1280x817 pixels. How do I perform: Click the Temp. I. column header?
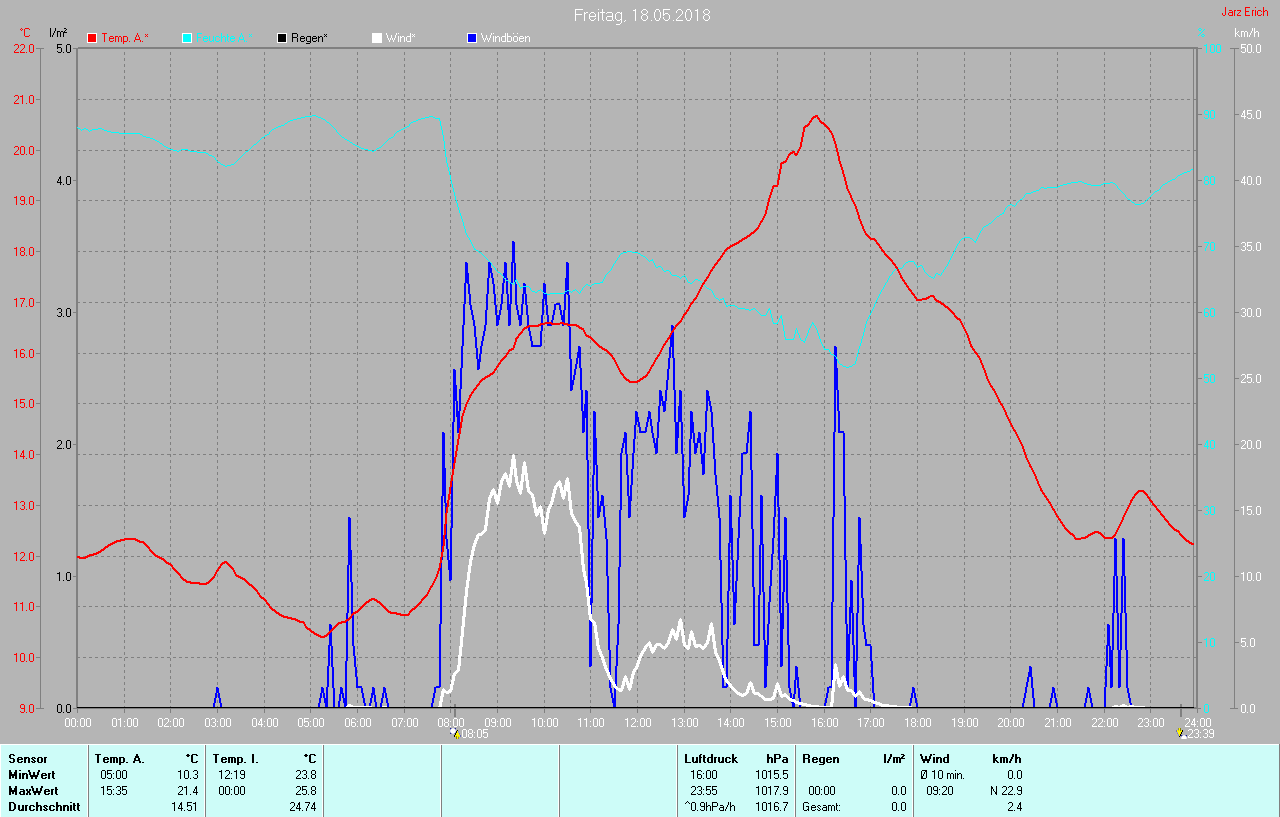click(x=235, y=759)
